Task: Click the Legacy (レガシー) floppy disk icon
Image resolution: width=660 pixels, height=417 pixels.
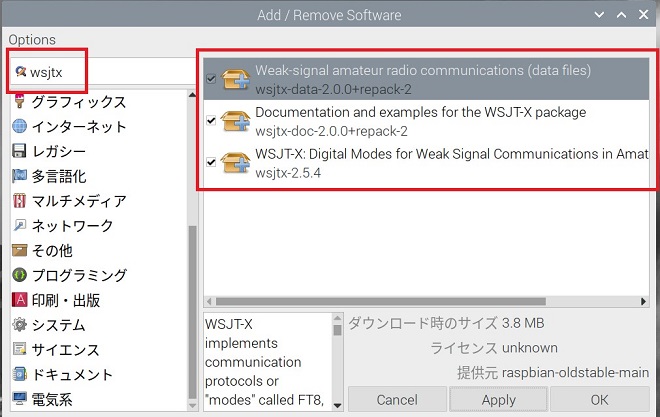Action: (x=20, y=152)
